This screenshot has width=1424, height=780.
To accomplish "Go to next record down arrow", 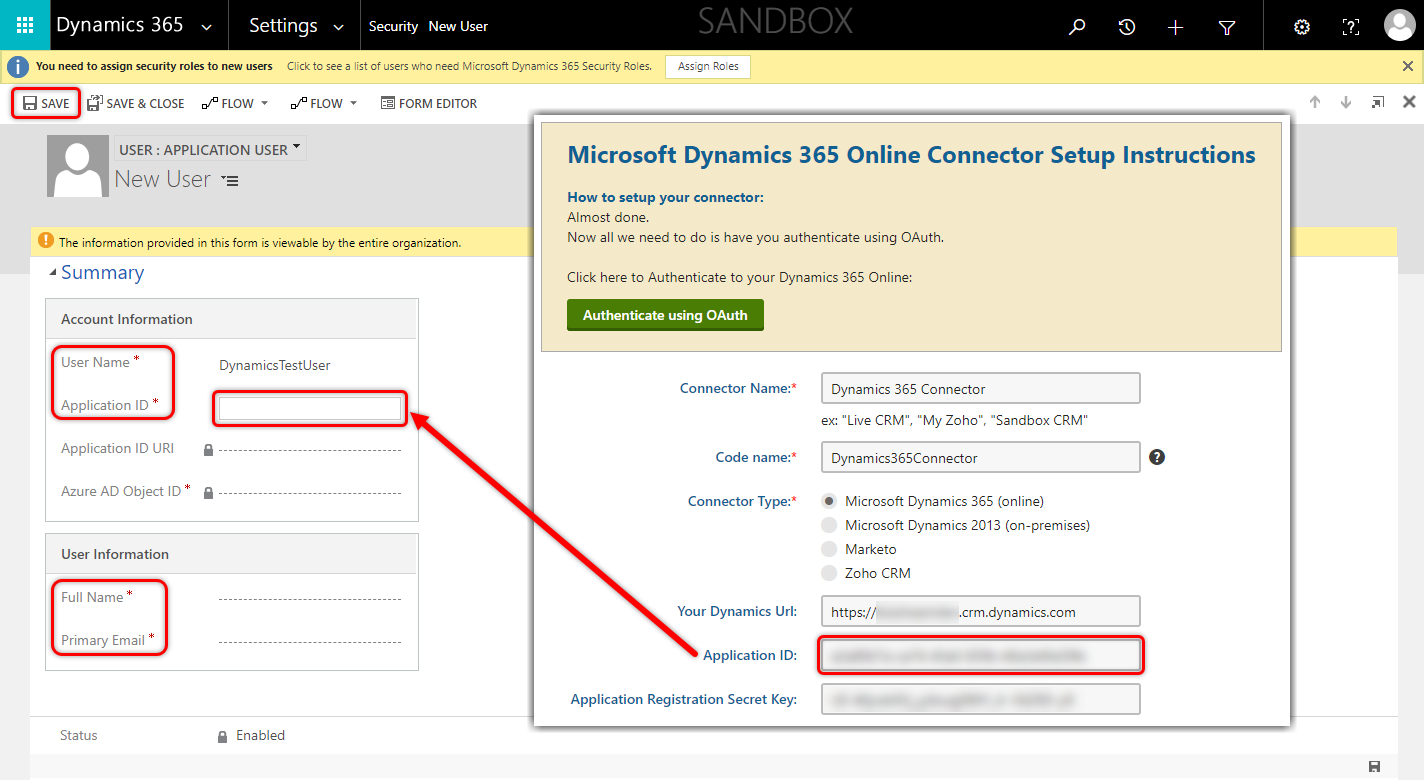I will point(1346,102).
